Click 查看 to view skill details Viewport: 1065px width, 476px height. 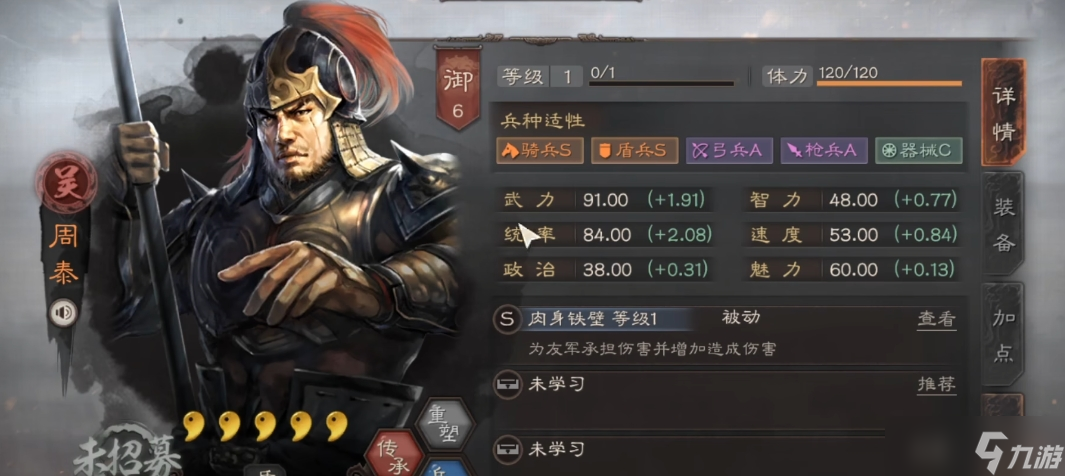pos(937,319)
